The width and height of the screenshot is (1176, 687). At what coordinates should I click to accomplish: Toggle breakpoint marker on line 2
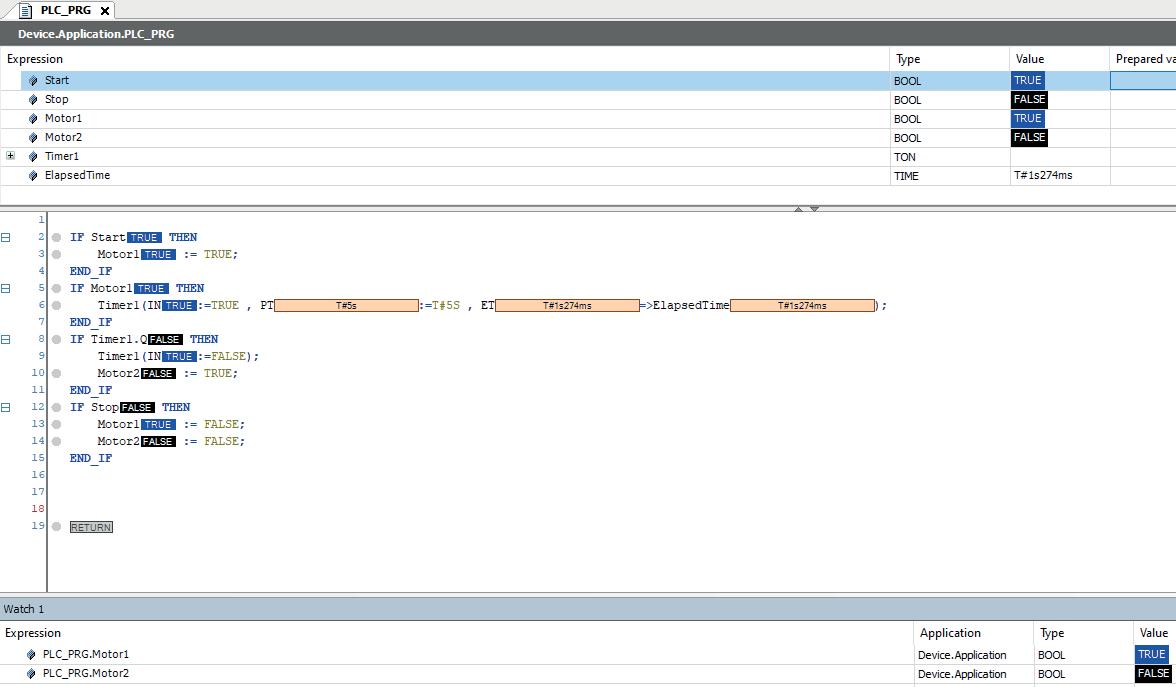[x=56, y=237]
